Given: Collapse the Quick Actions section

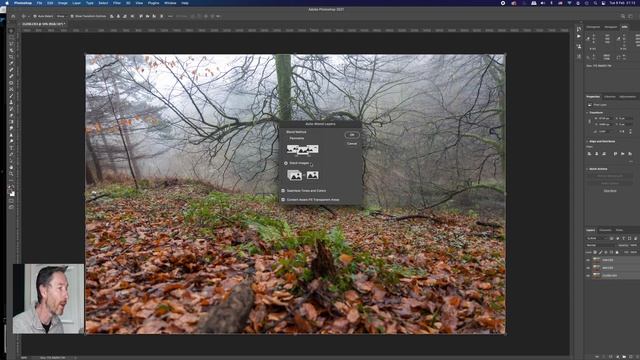Looking at the screenshot, I should point(587,169).
